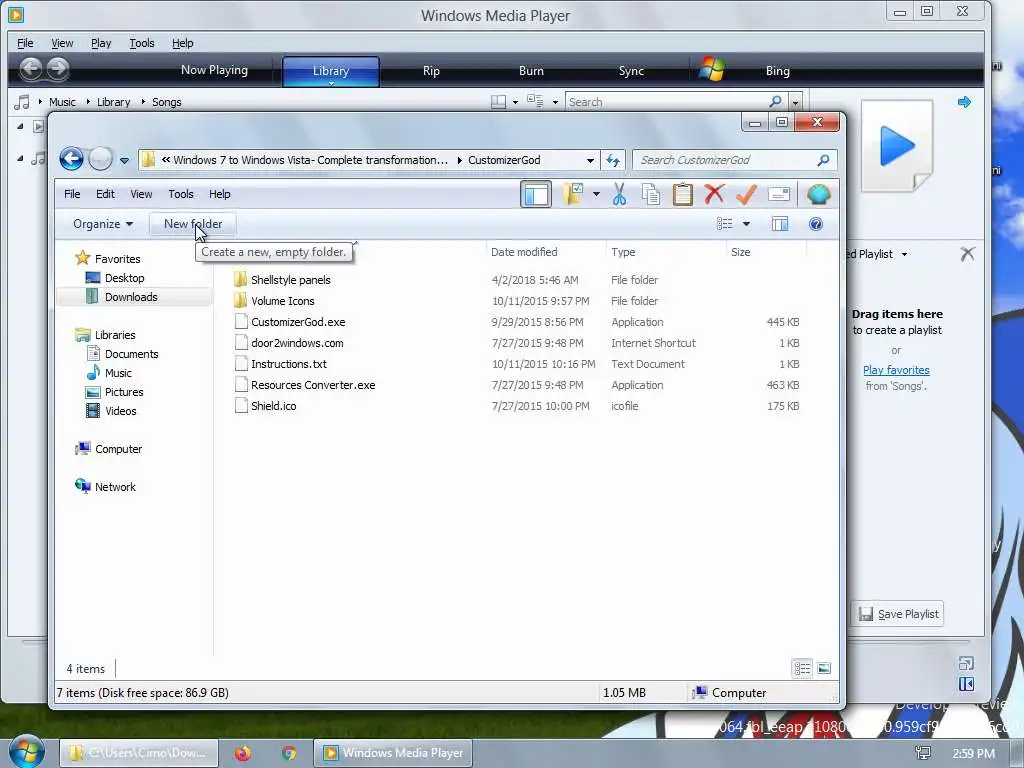Select Favorites in navigation pane
The image size is (1024, 768).
coord(117,259)
